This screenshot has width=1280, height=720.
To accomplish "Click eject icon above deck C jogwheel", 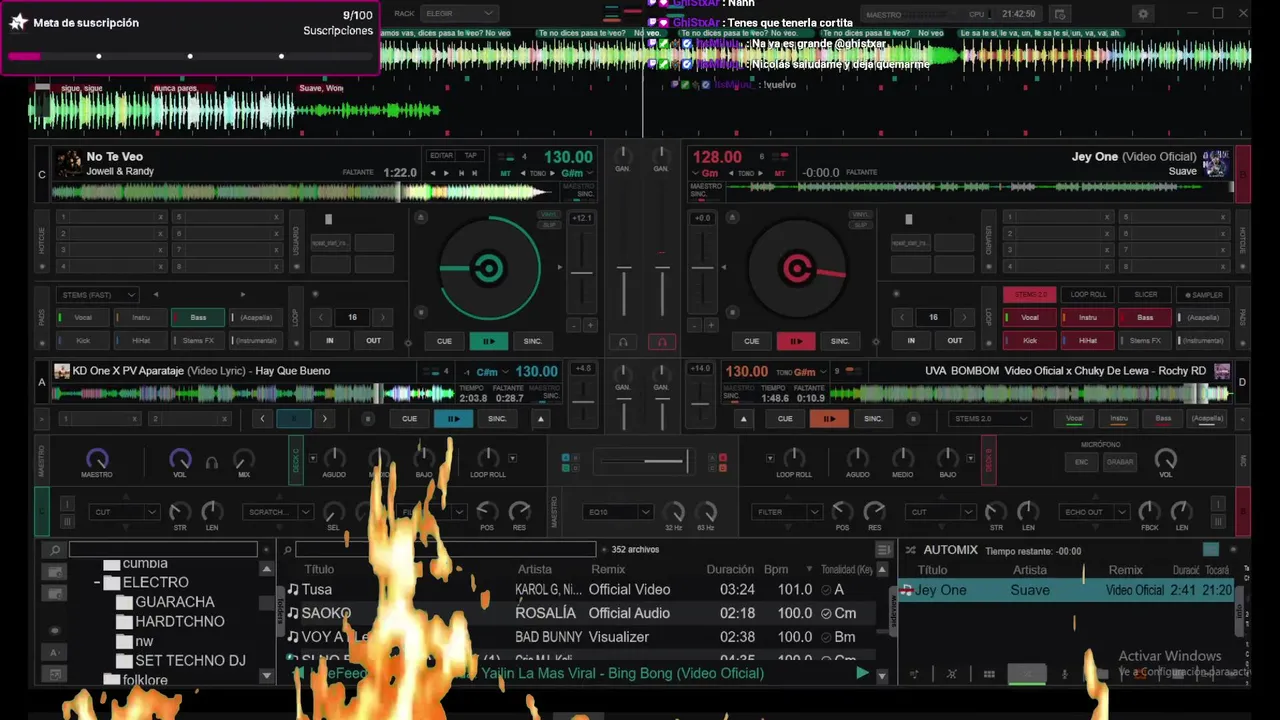I will [x=421, y=217].
